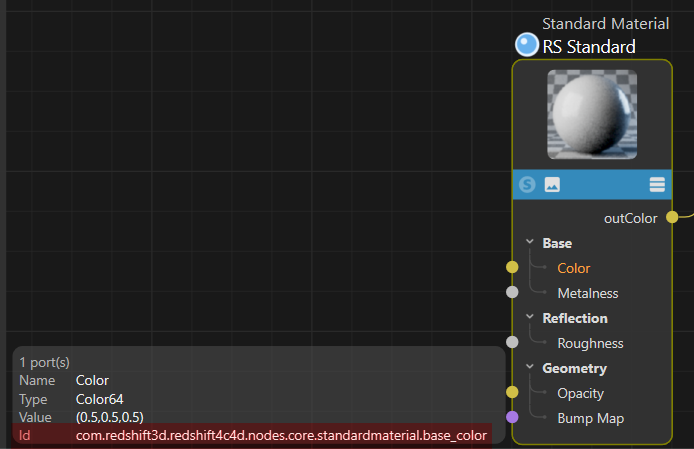
Task: Click the RS Standard node title
Action: click(x=589, y=46)
